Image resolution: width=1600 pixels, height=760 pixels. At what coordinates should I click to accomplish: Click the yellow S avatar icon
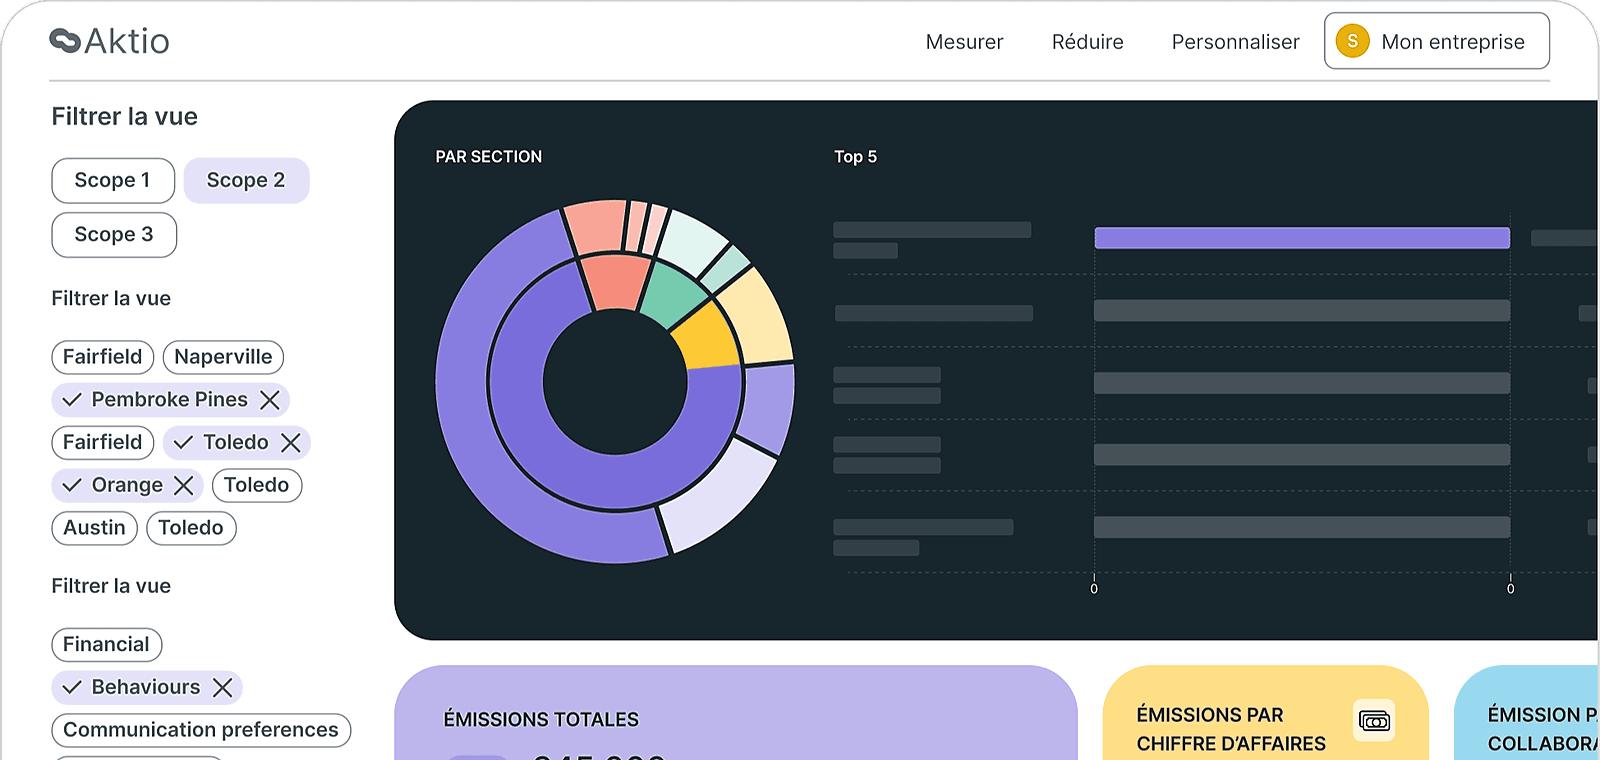point(1352,41)
